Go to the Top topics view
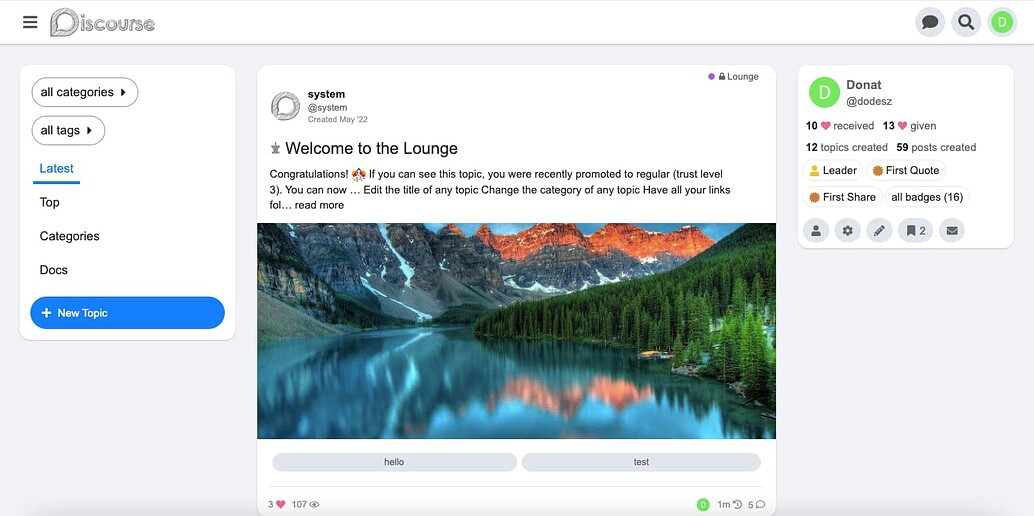 (x=49, y=203)
